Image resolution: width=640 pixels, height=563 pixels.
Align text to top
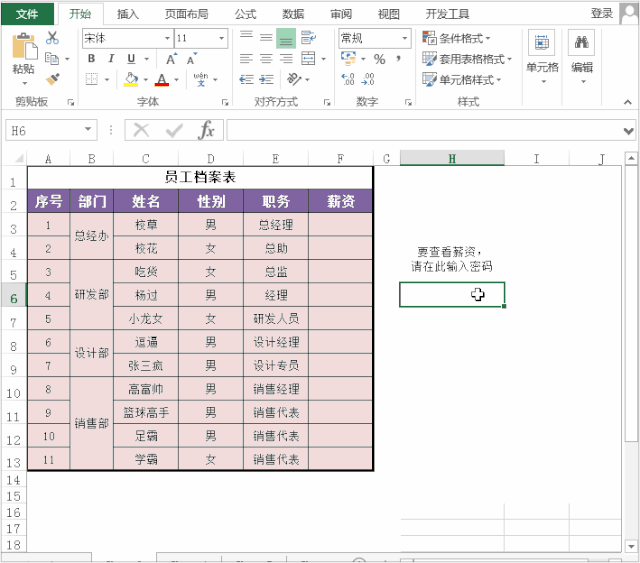(x=246, y=38)
